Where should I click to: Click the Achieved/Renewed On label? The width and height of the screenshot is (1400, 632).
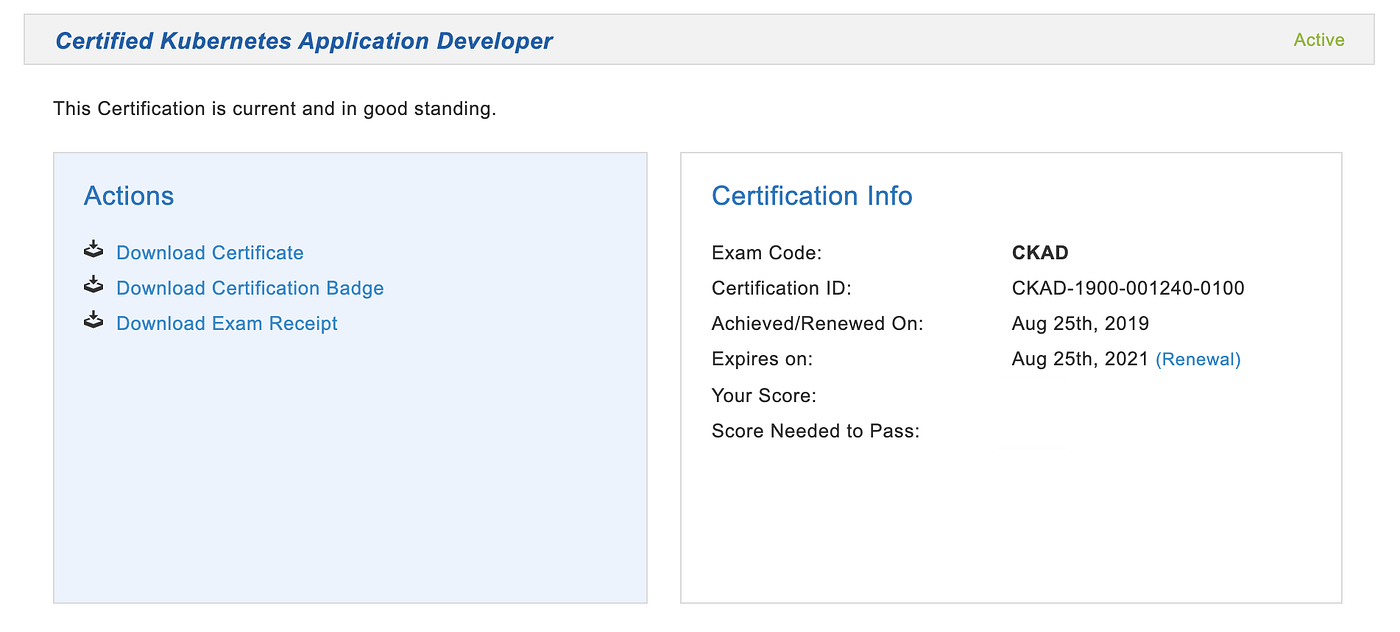pos(818,323)
